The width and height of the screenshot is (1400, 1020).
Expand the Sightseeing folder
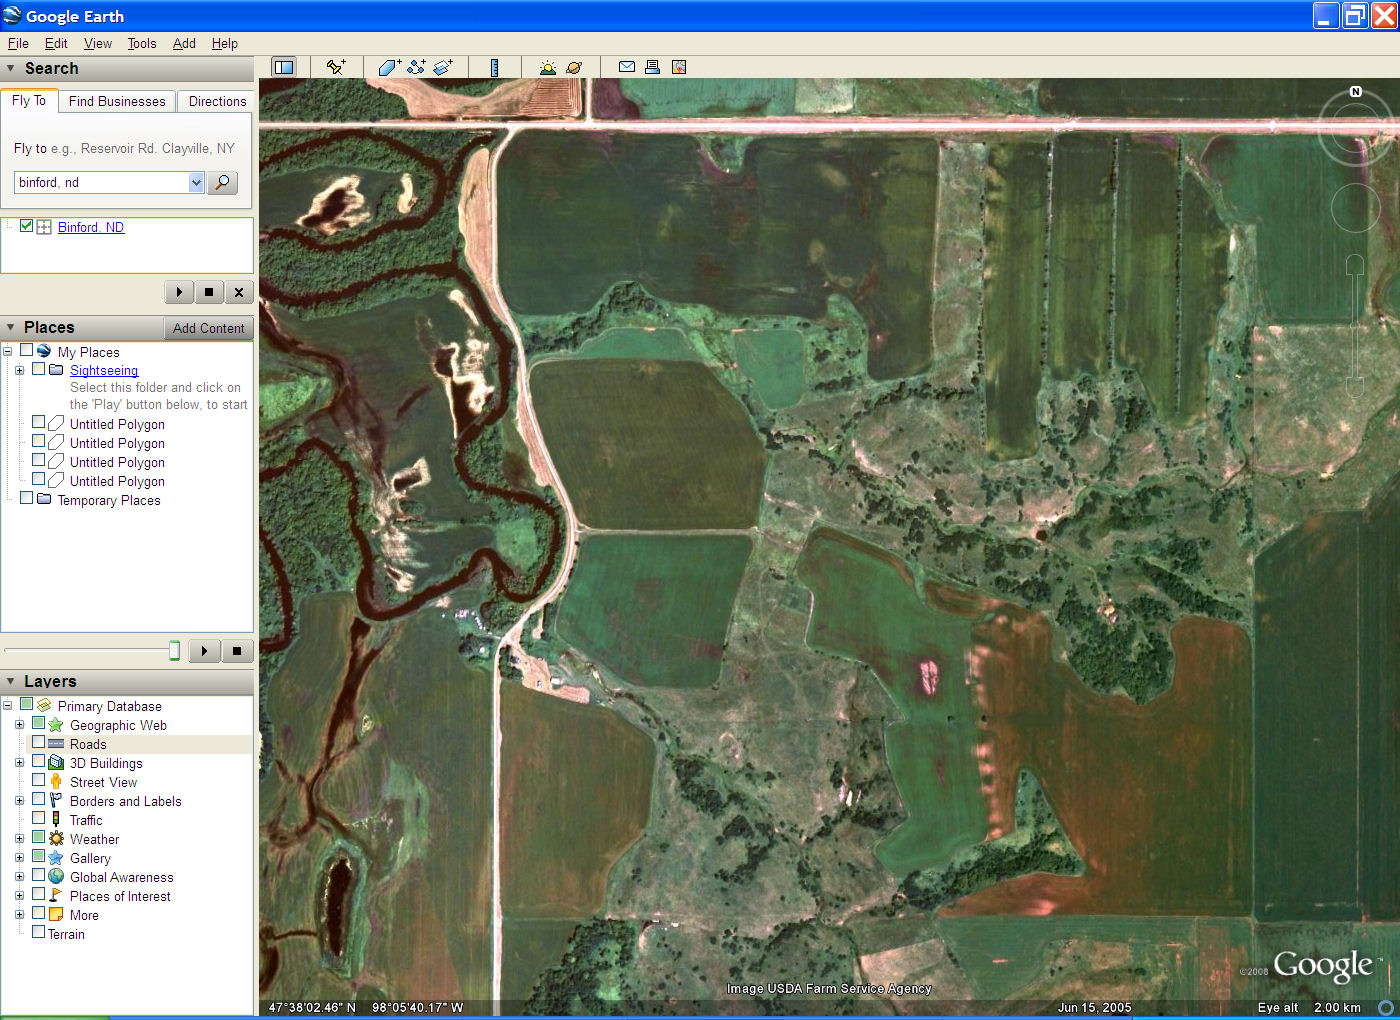[19, 370]
